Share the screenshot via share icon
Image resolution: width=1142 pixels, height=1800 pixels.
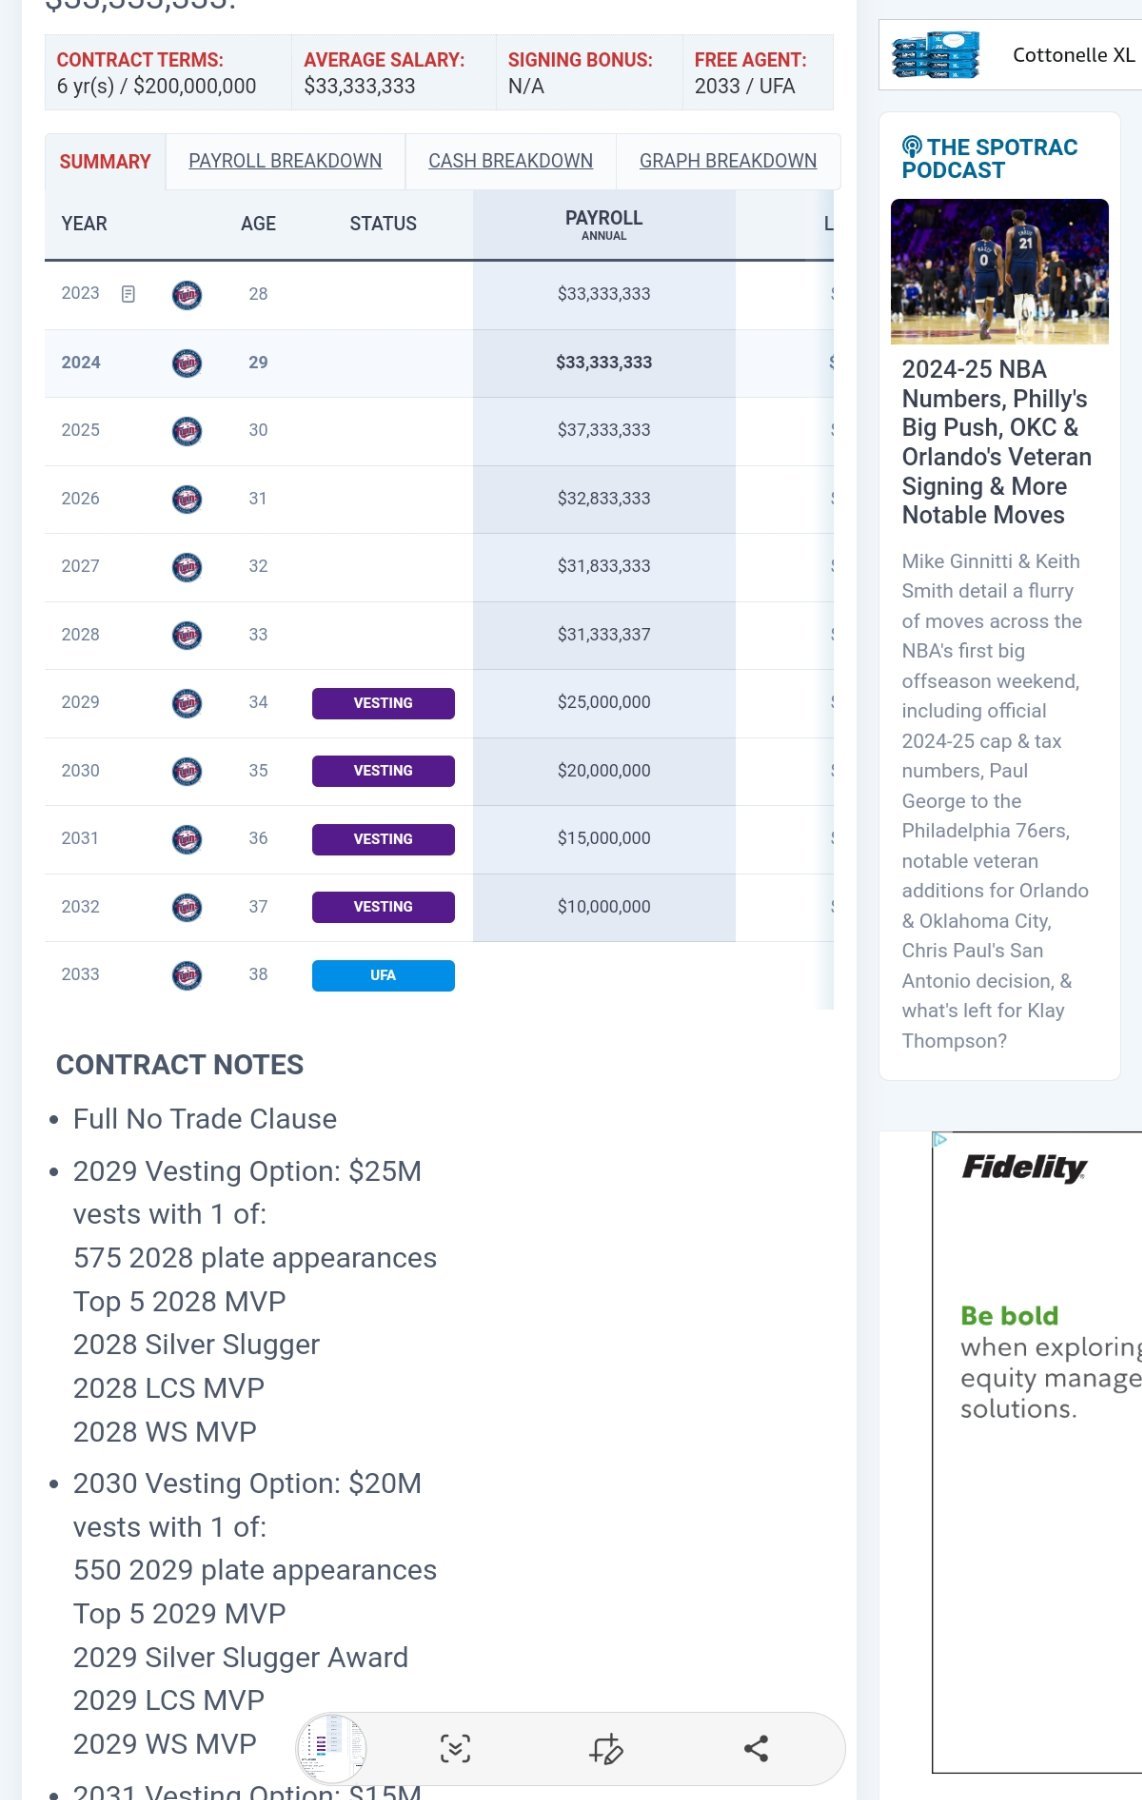pos(756,1748)
